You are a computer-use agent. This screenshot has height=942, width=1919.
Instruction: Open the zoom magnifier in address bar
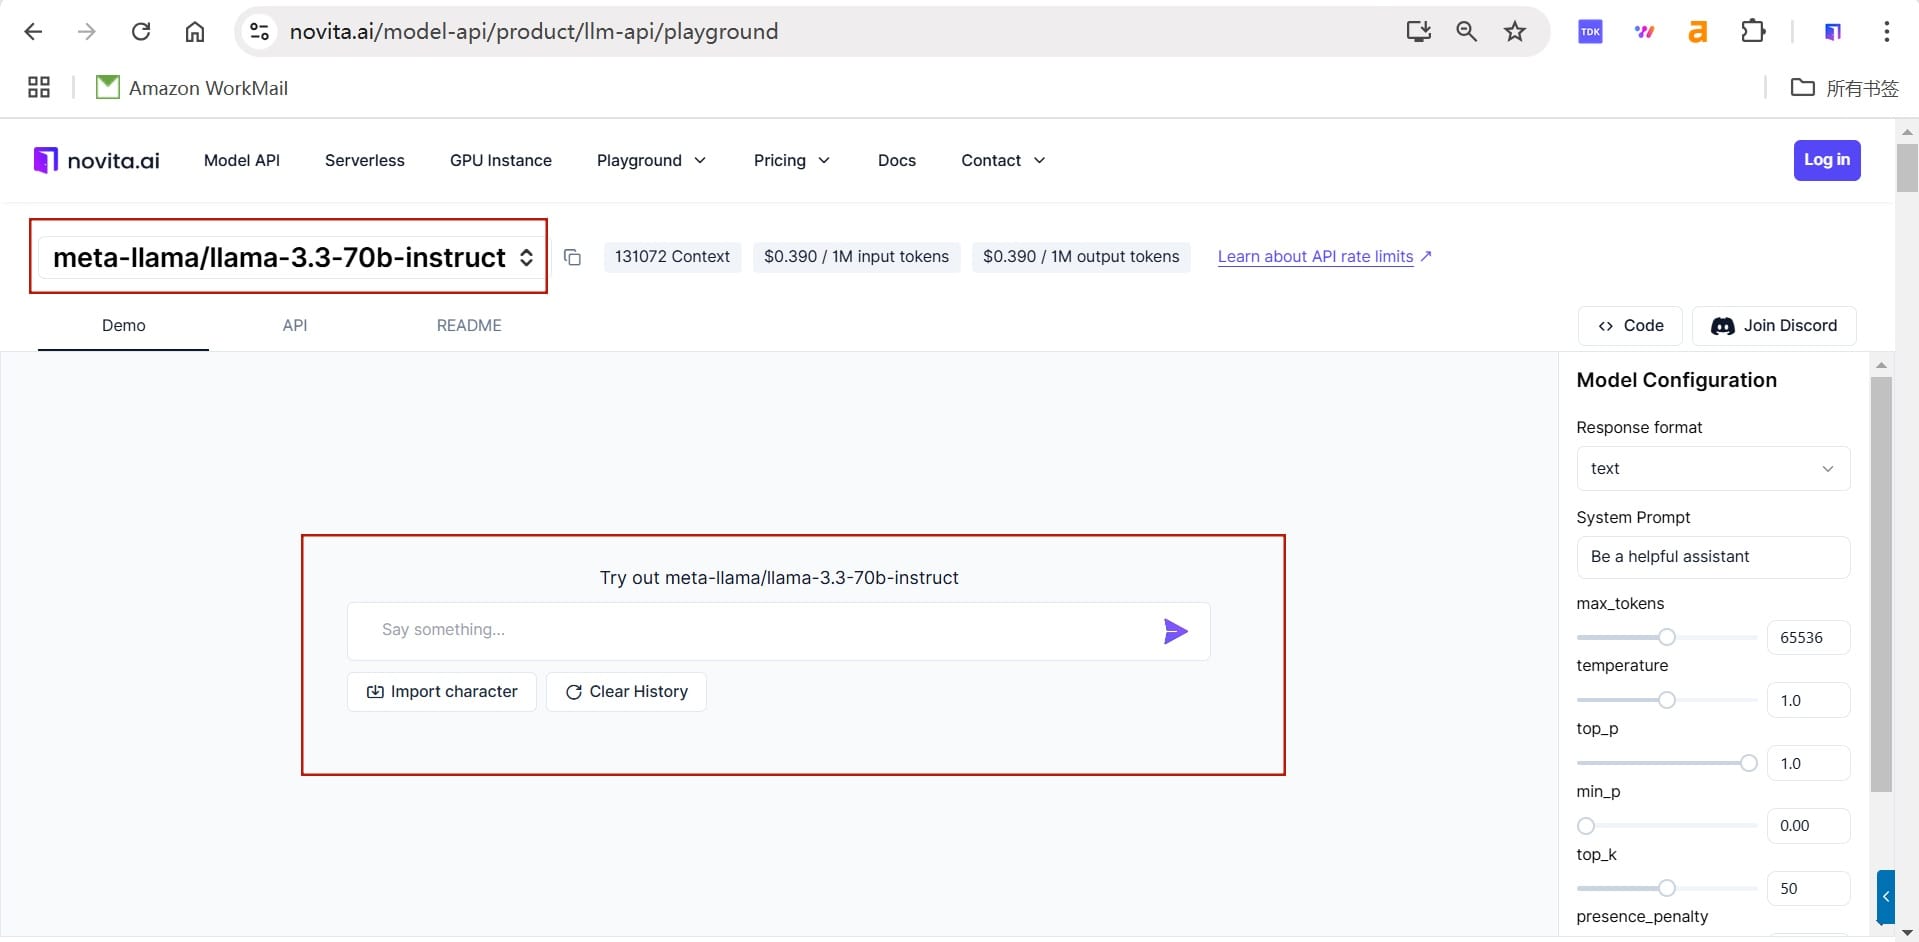tap(1466, 32)
